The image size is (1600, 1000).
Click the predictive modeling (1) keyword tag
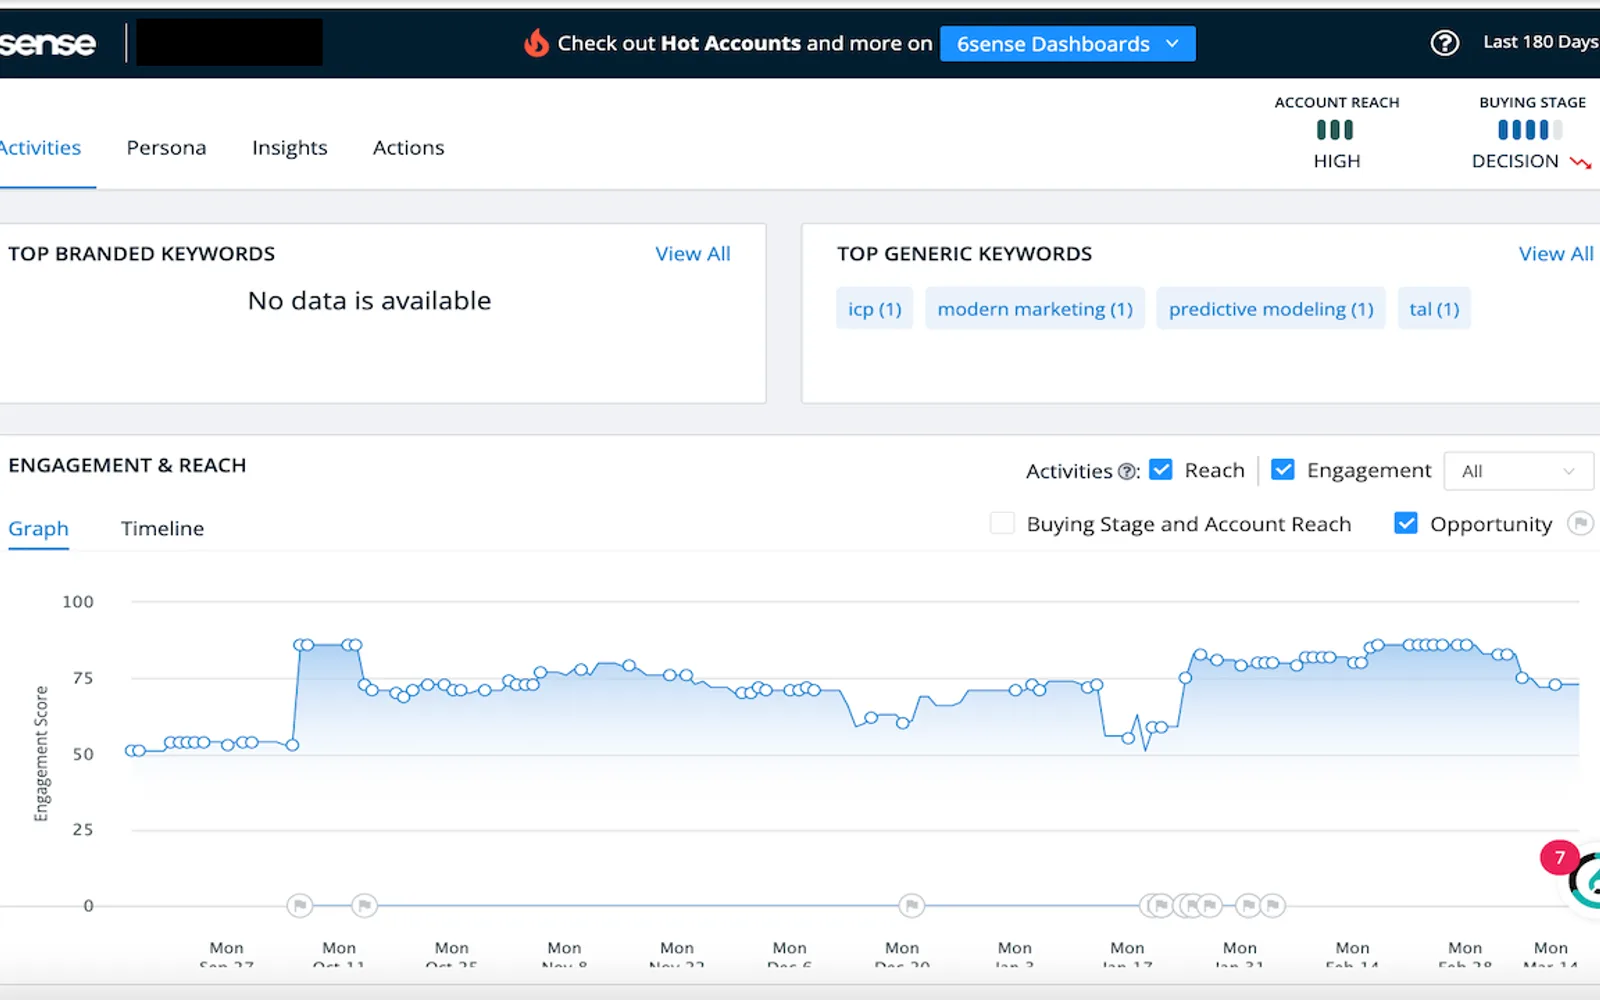(1271, 309)
